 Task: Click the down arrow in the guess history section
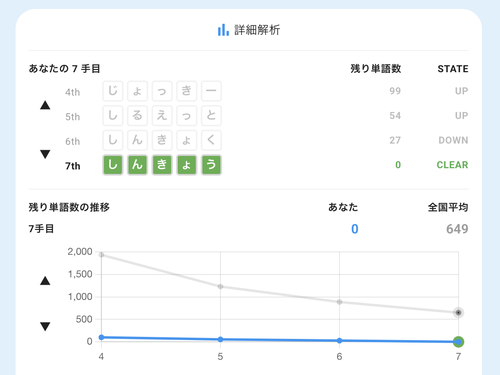45,154
